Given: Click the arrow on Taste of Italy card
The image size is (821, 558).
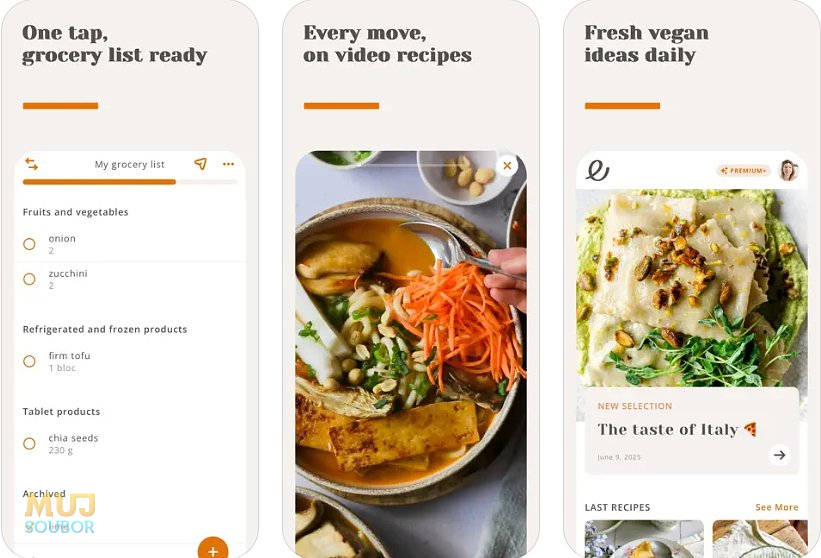Looking at the screenshot, I should 780,455.
